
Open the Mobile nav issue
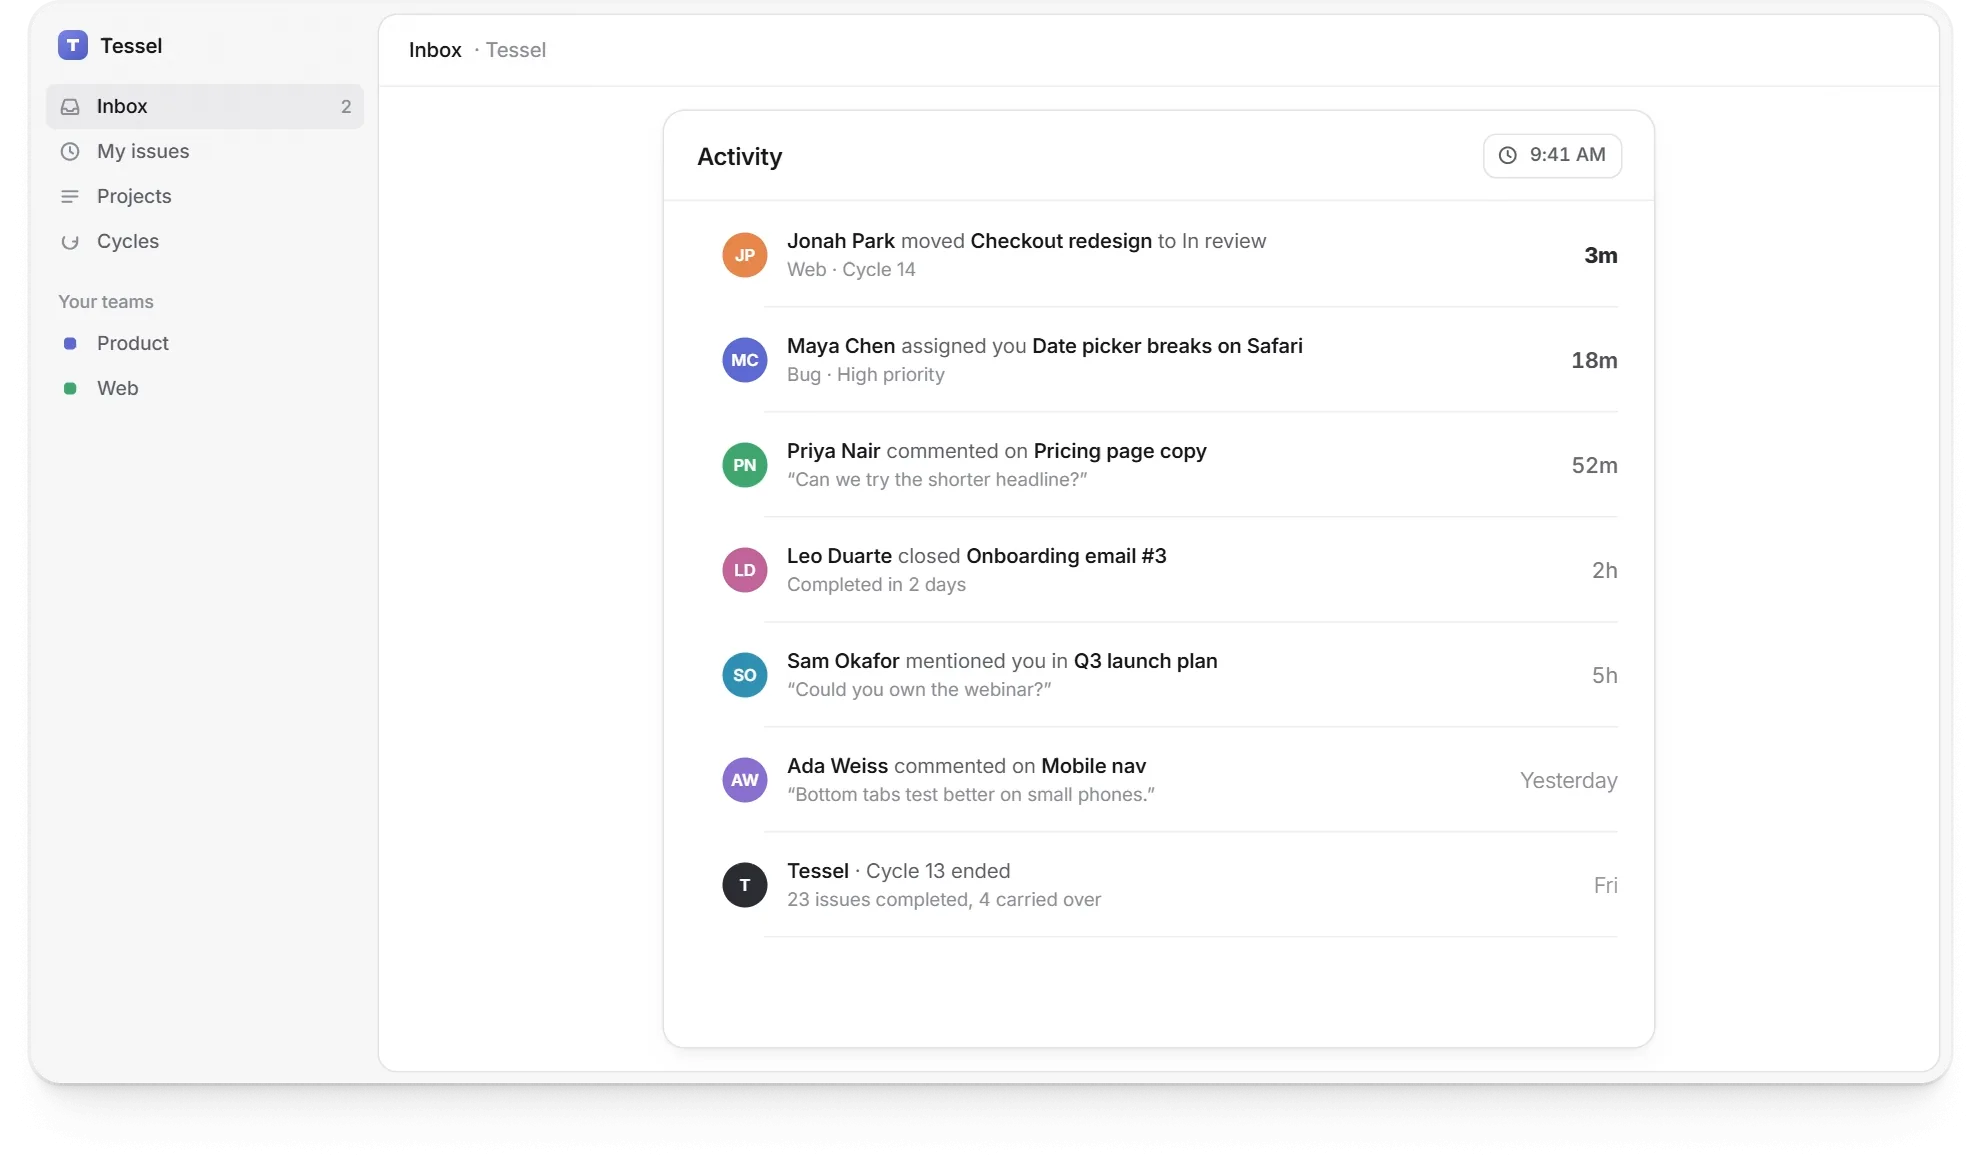[x=1093, y=766]
